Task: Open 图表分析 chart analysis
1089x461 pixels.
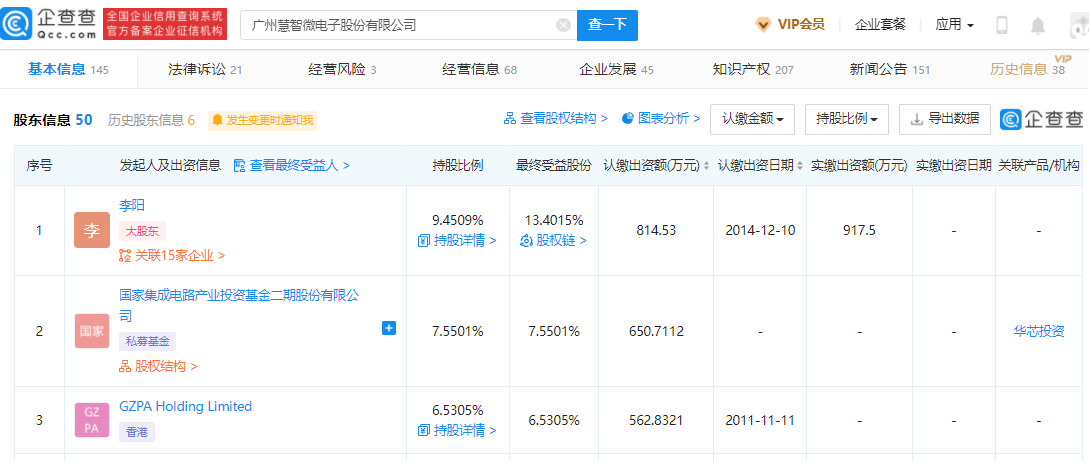Action: 660,119
